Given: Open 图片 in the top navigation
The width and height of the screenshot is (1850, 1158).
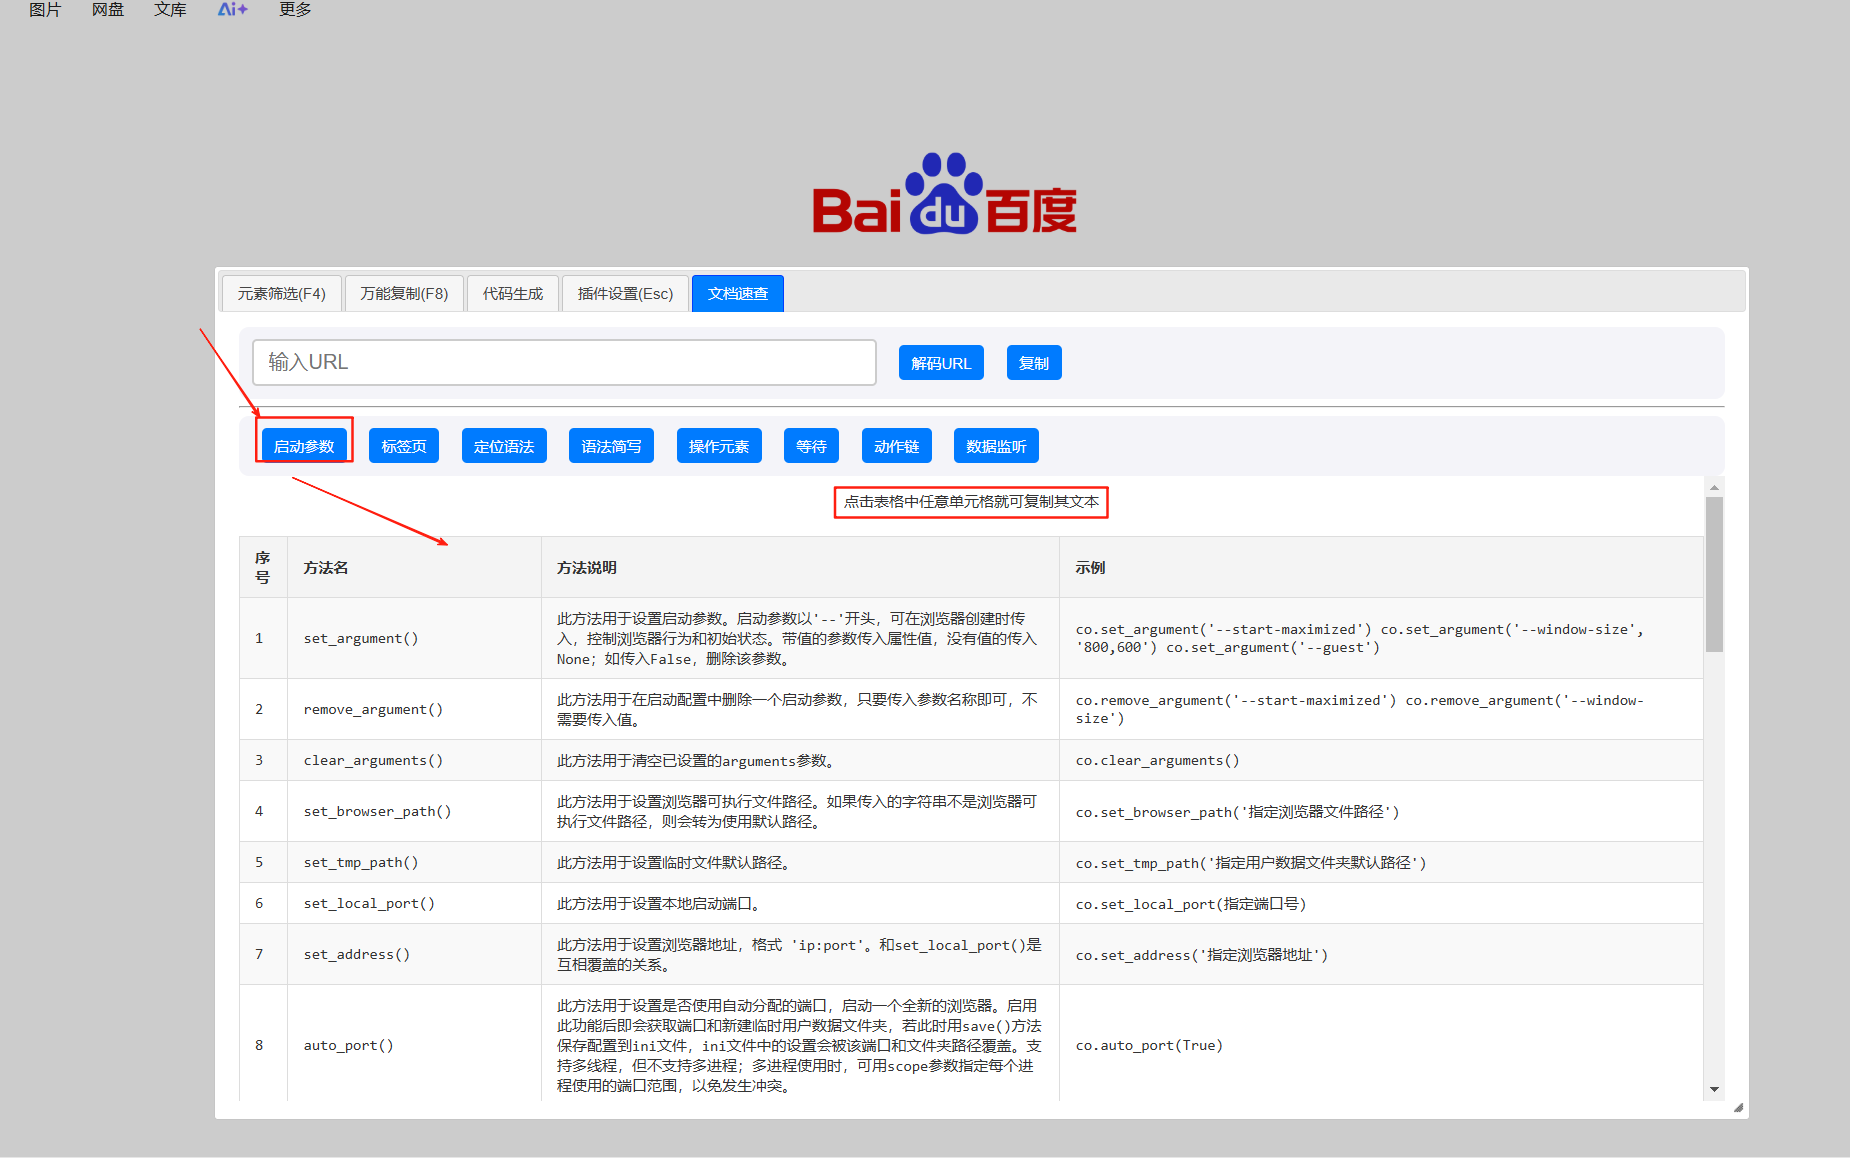Looking at the screenshot, I should 45,10.
